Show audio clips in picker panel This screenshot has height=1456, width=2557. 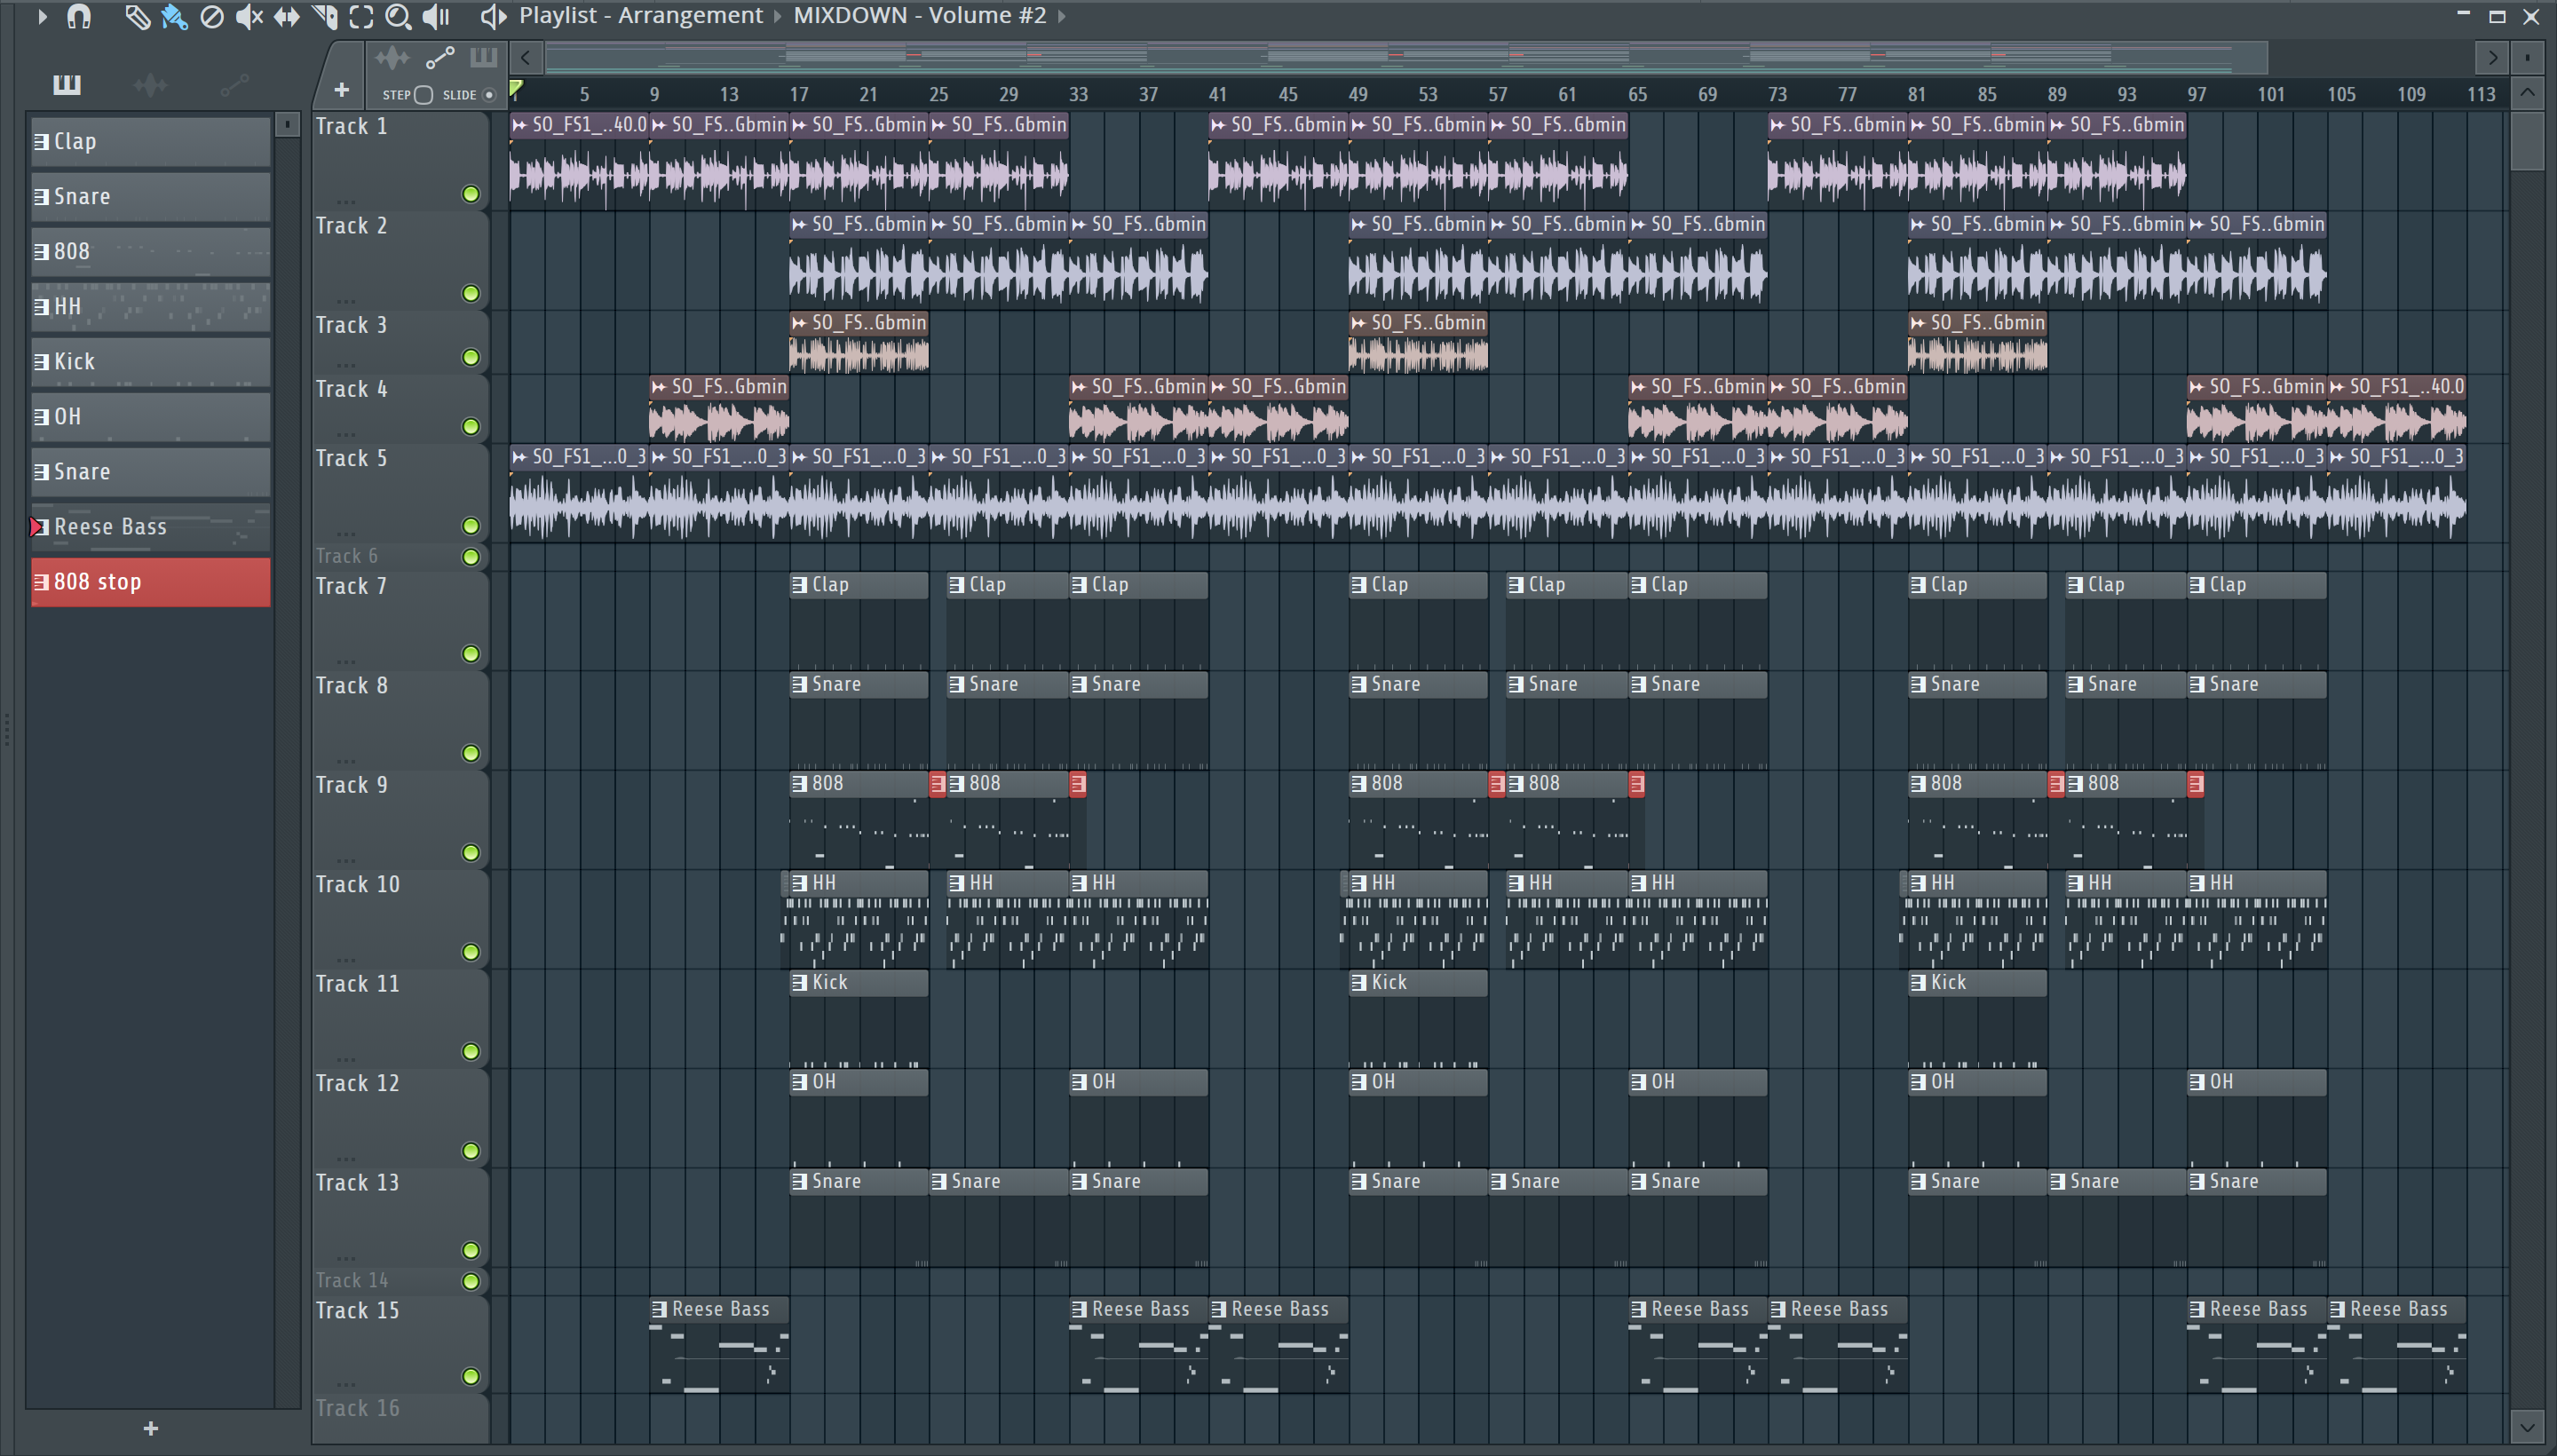click(x=150, y=85)
